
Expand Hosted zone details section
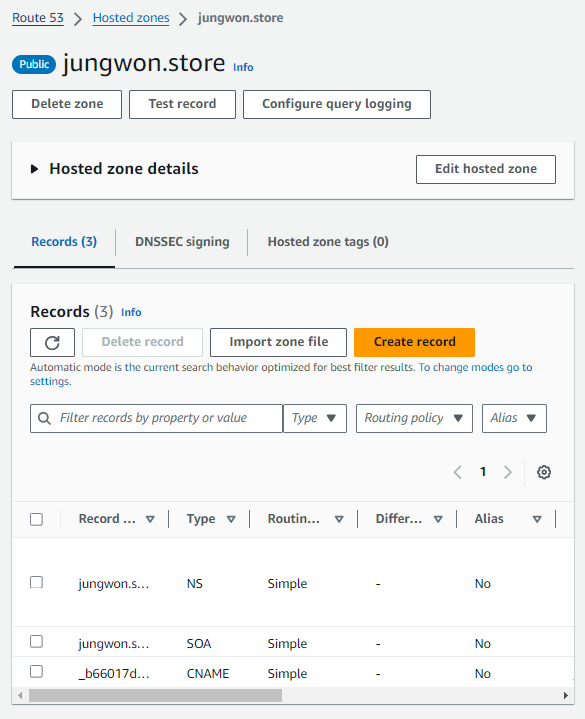click(x=34, y=169)
